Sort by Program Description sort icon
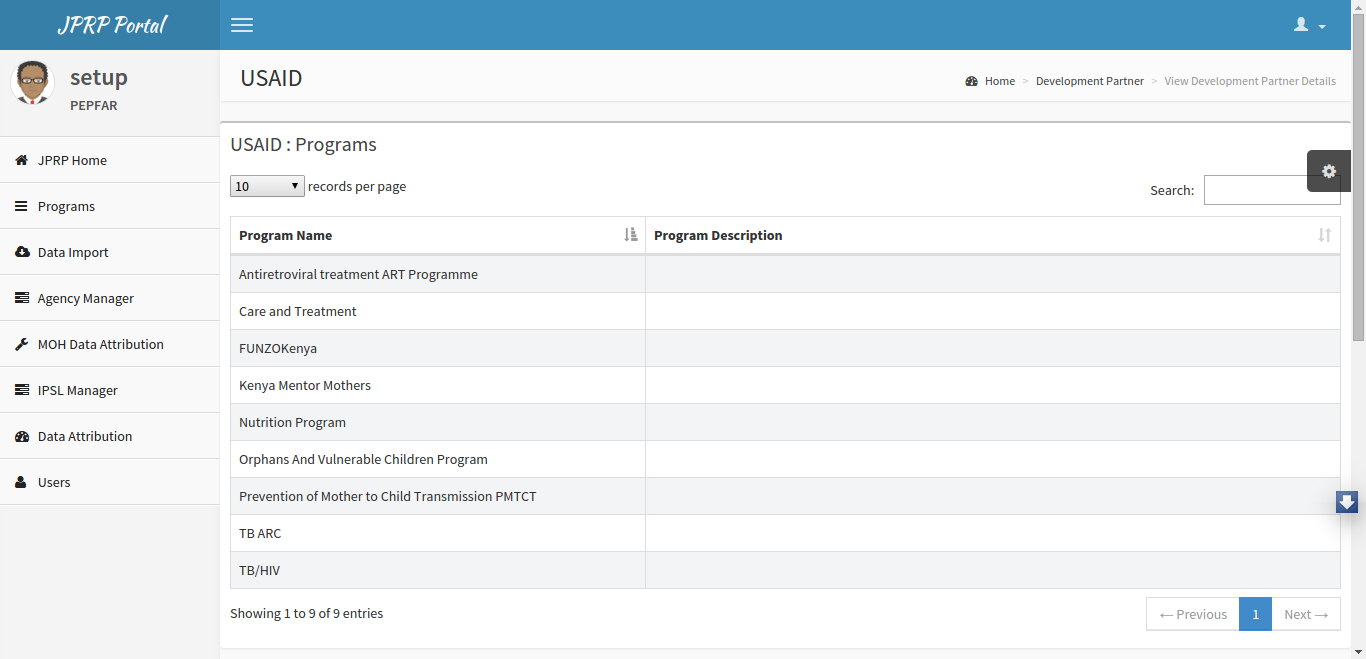This screenshot has height=659, width=1366. (x=1325, y=235)
